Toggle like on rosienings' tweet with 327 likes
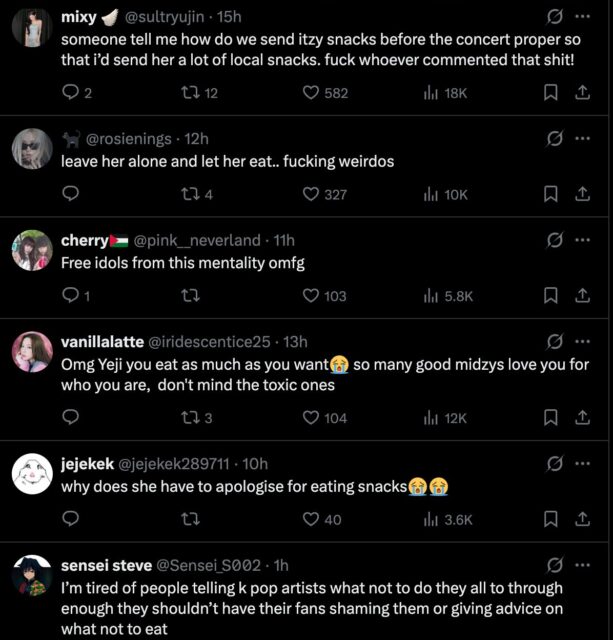The image size is (613, 640). (311, 194)
